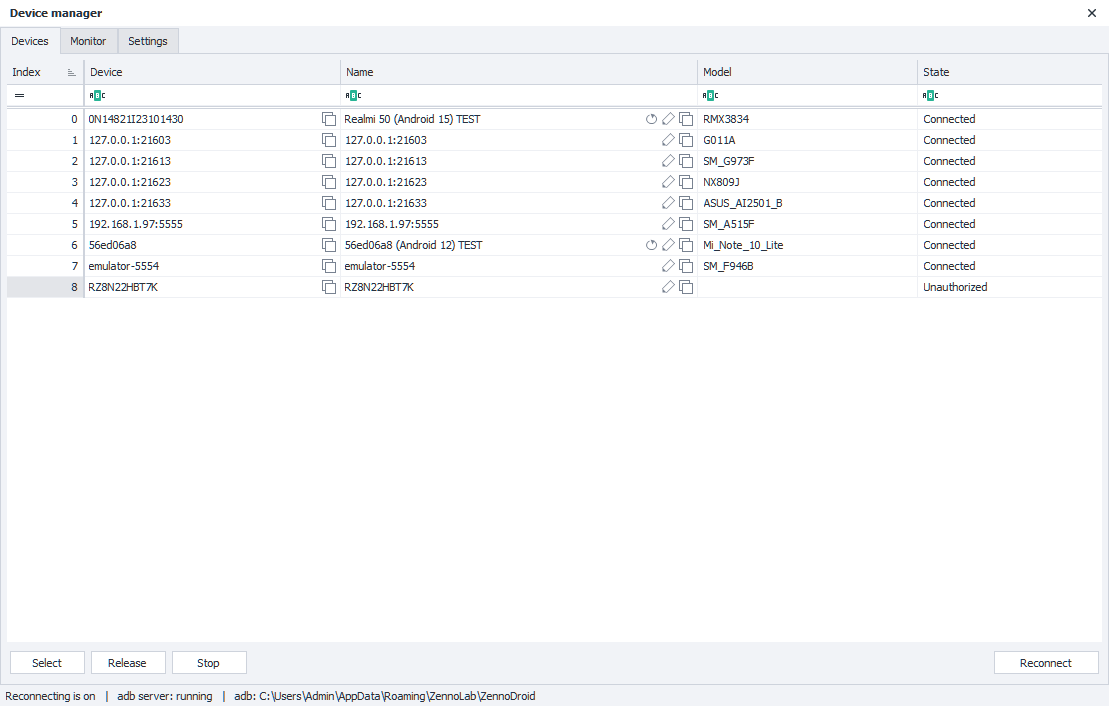1109x706 pixels.
Task: Copy name 56ed06a8 (Android 12) TEST
Action: click(x=686, y=245)
